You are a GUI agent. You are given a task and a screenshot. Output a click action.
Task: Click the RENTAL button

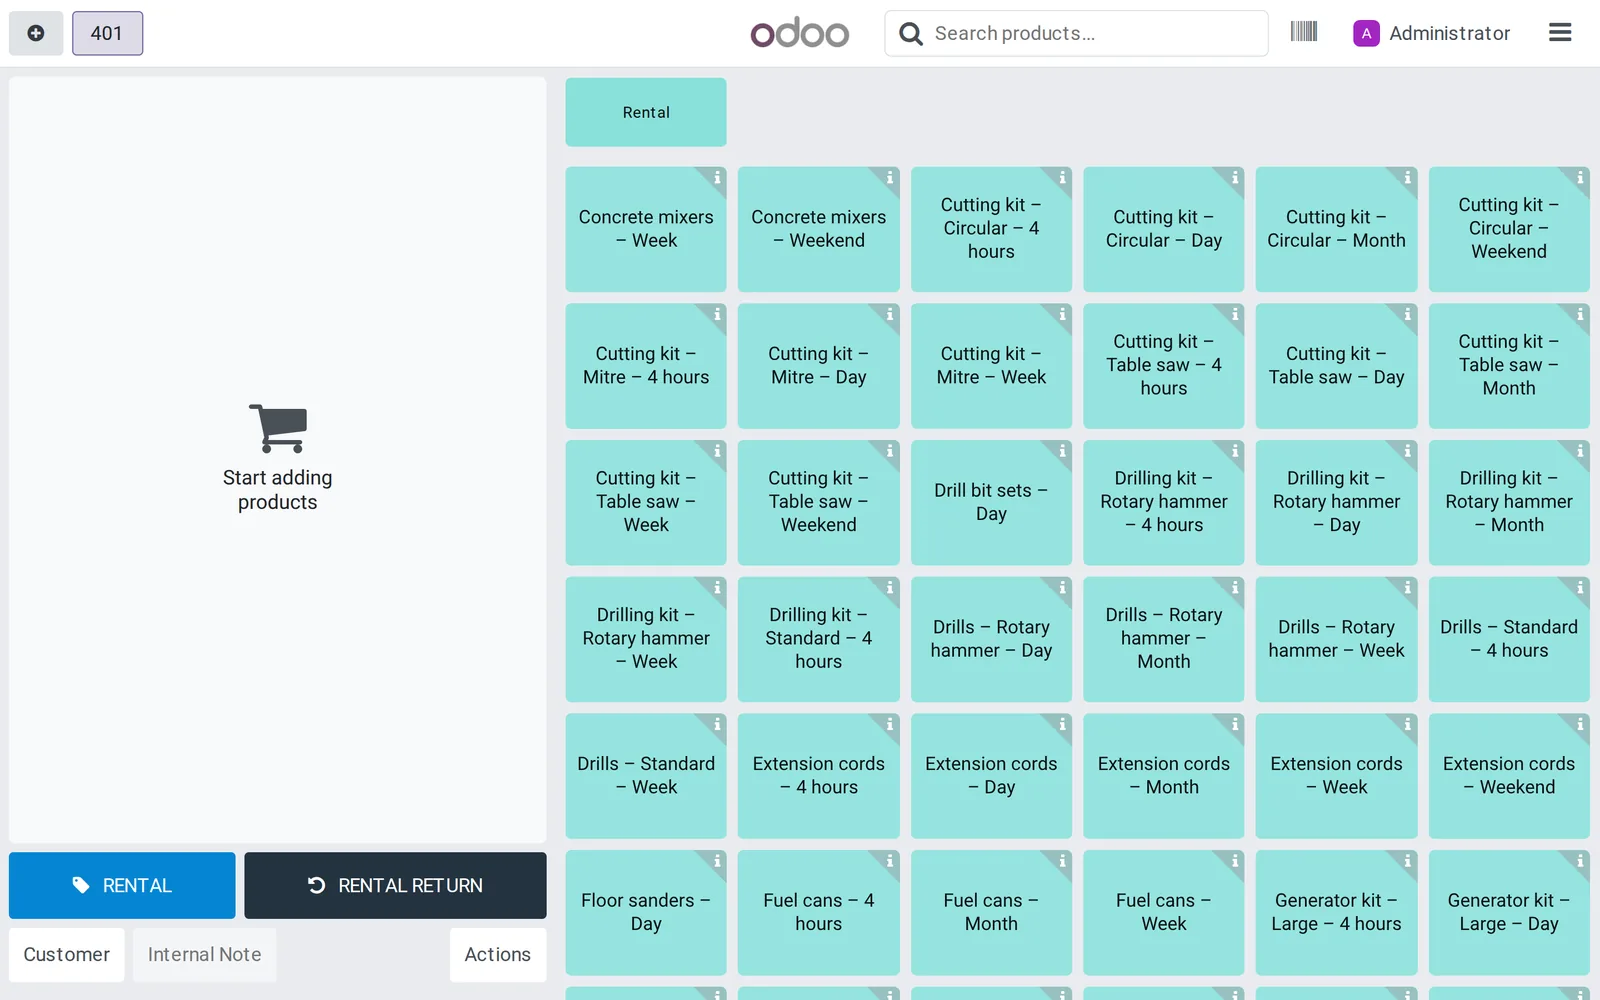point(122,885)
